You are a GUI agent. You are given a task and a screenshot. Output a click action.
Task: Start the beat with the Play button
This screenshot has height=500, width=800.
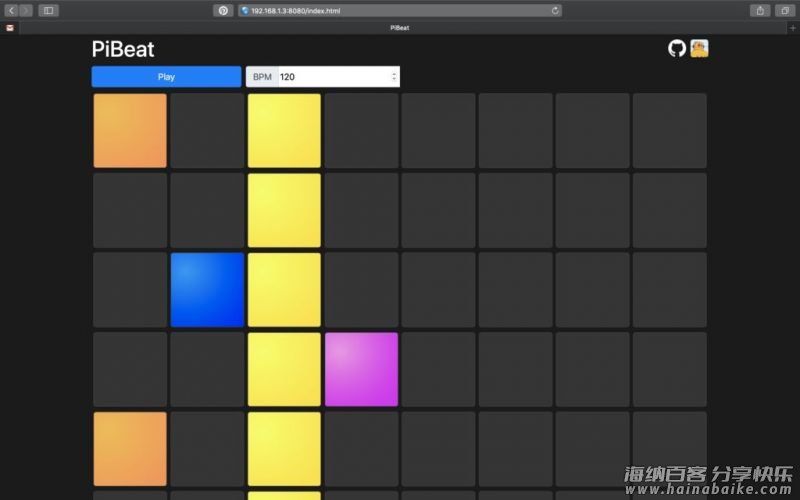click(166, 77)
